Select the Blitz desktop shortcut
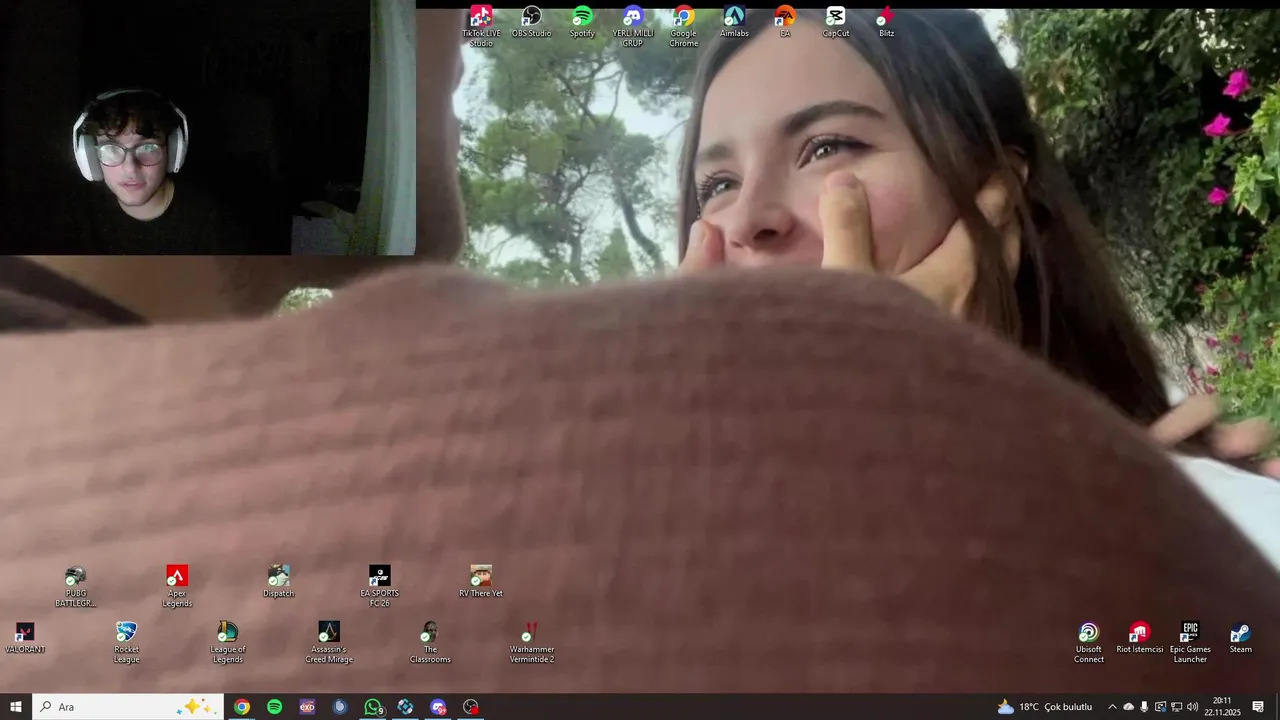The image size is (1280, 720). (x=886, y=22)
